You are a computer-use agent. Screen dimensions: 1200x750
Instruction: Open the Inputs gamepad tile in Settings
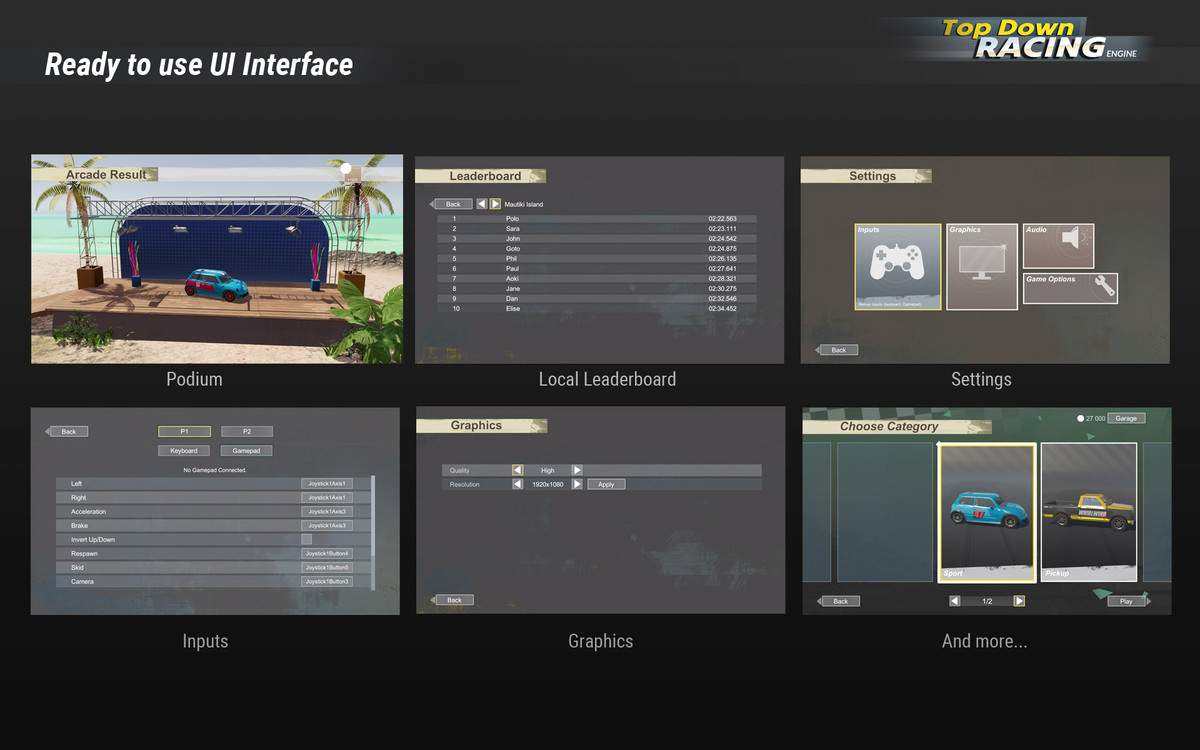click(x=898, y=266)
